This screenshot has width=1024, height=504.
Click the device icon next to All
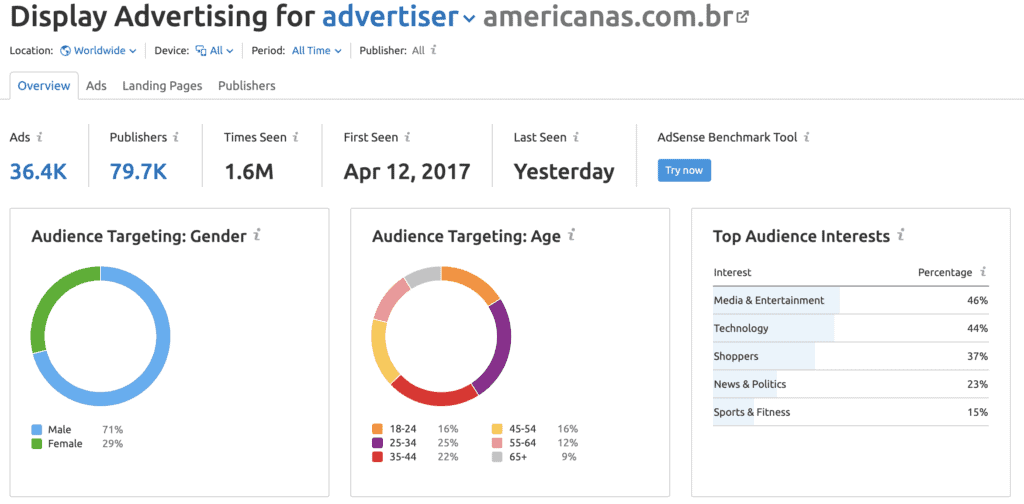tap(201, 50)
